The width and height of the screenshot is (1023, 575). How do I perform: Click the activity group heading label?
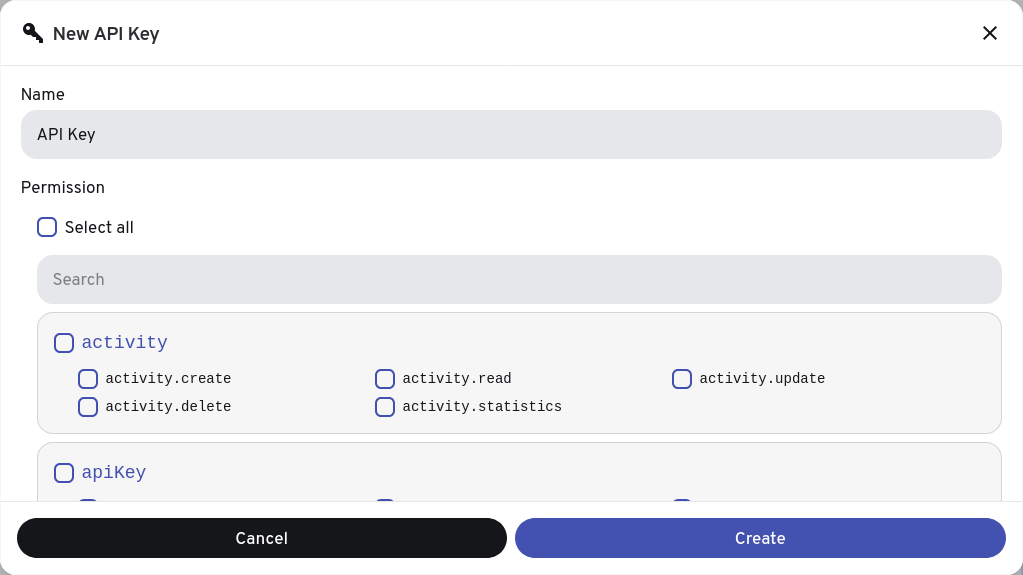click(x=125, y=343)
